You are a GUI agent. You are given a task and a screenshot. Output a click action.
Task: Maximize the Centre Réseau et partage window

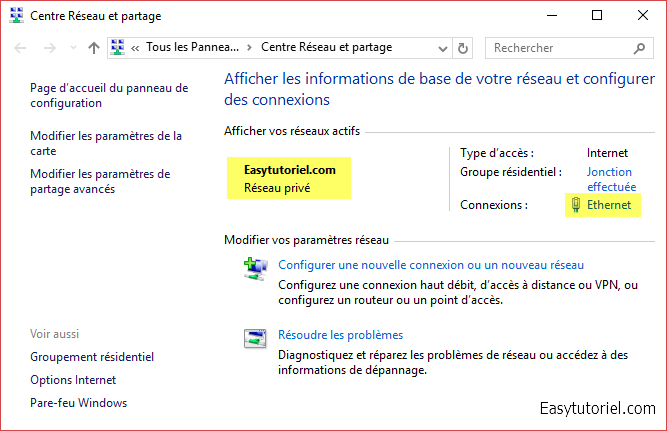(597, 16)
